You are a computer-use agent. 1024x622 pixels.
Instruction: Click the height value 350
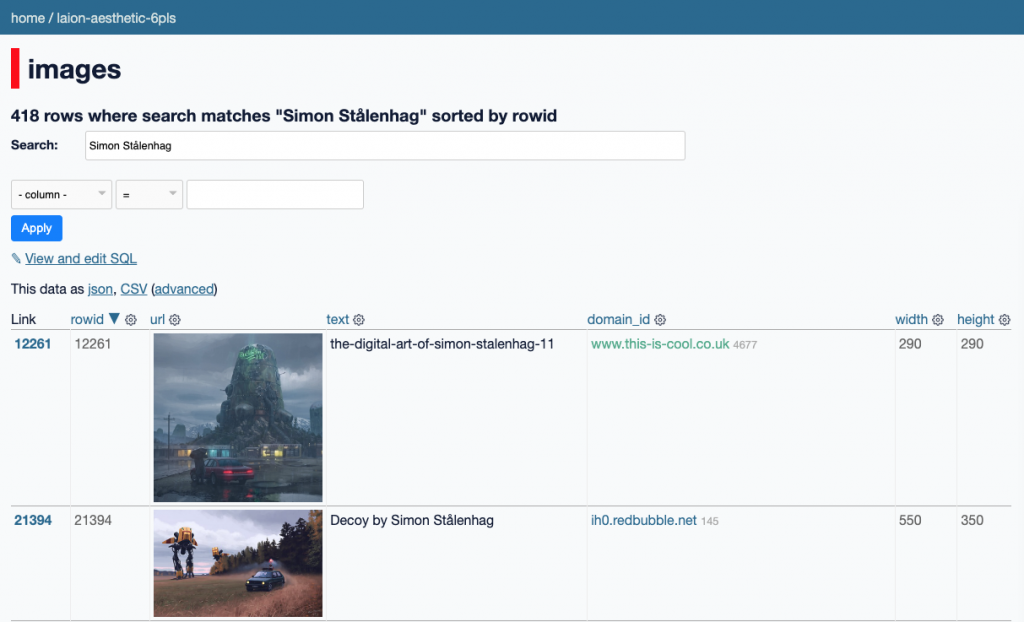coord(972,521)
